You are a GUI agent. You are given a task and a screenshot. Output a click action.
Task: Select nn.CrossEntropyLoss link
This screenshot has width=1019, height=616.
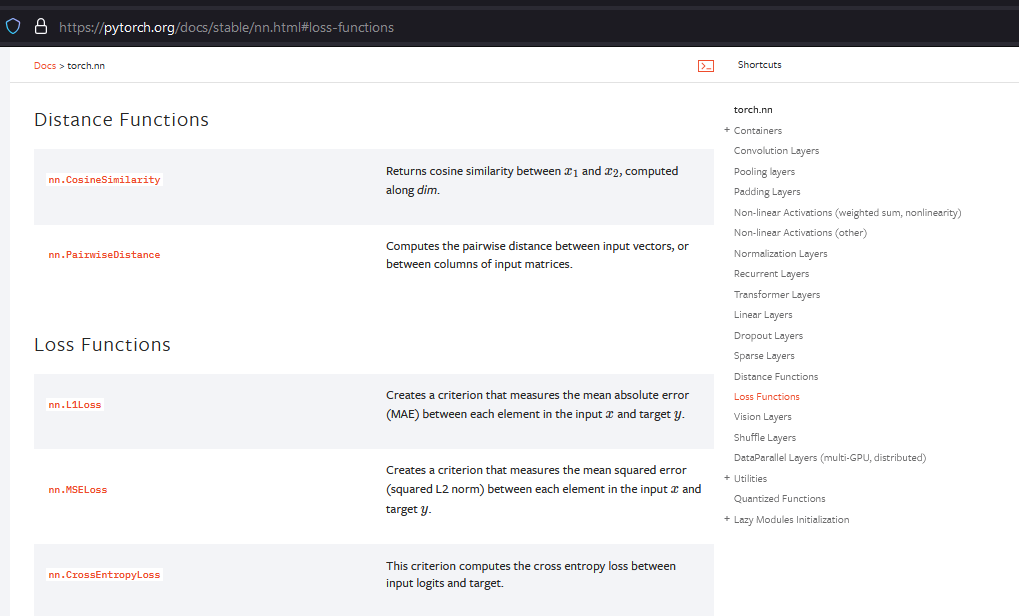coord(104,575)
